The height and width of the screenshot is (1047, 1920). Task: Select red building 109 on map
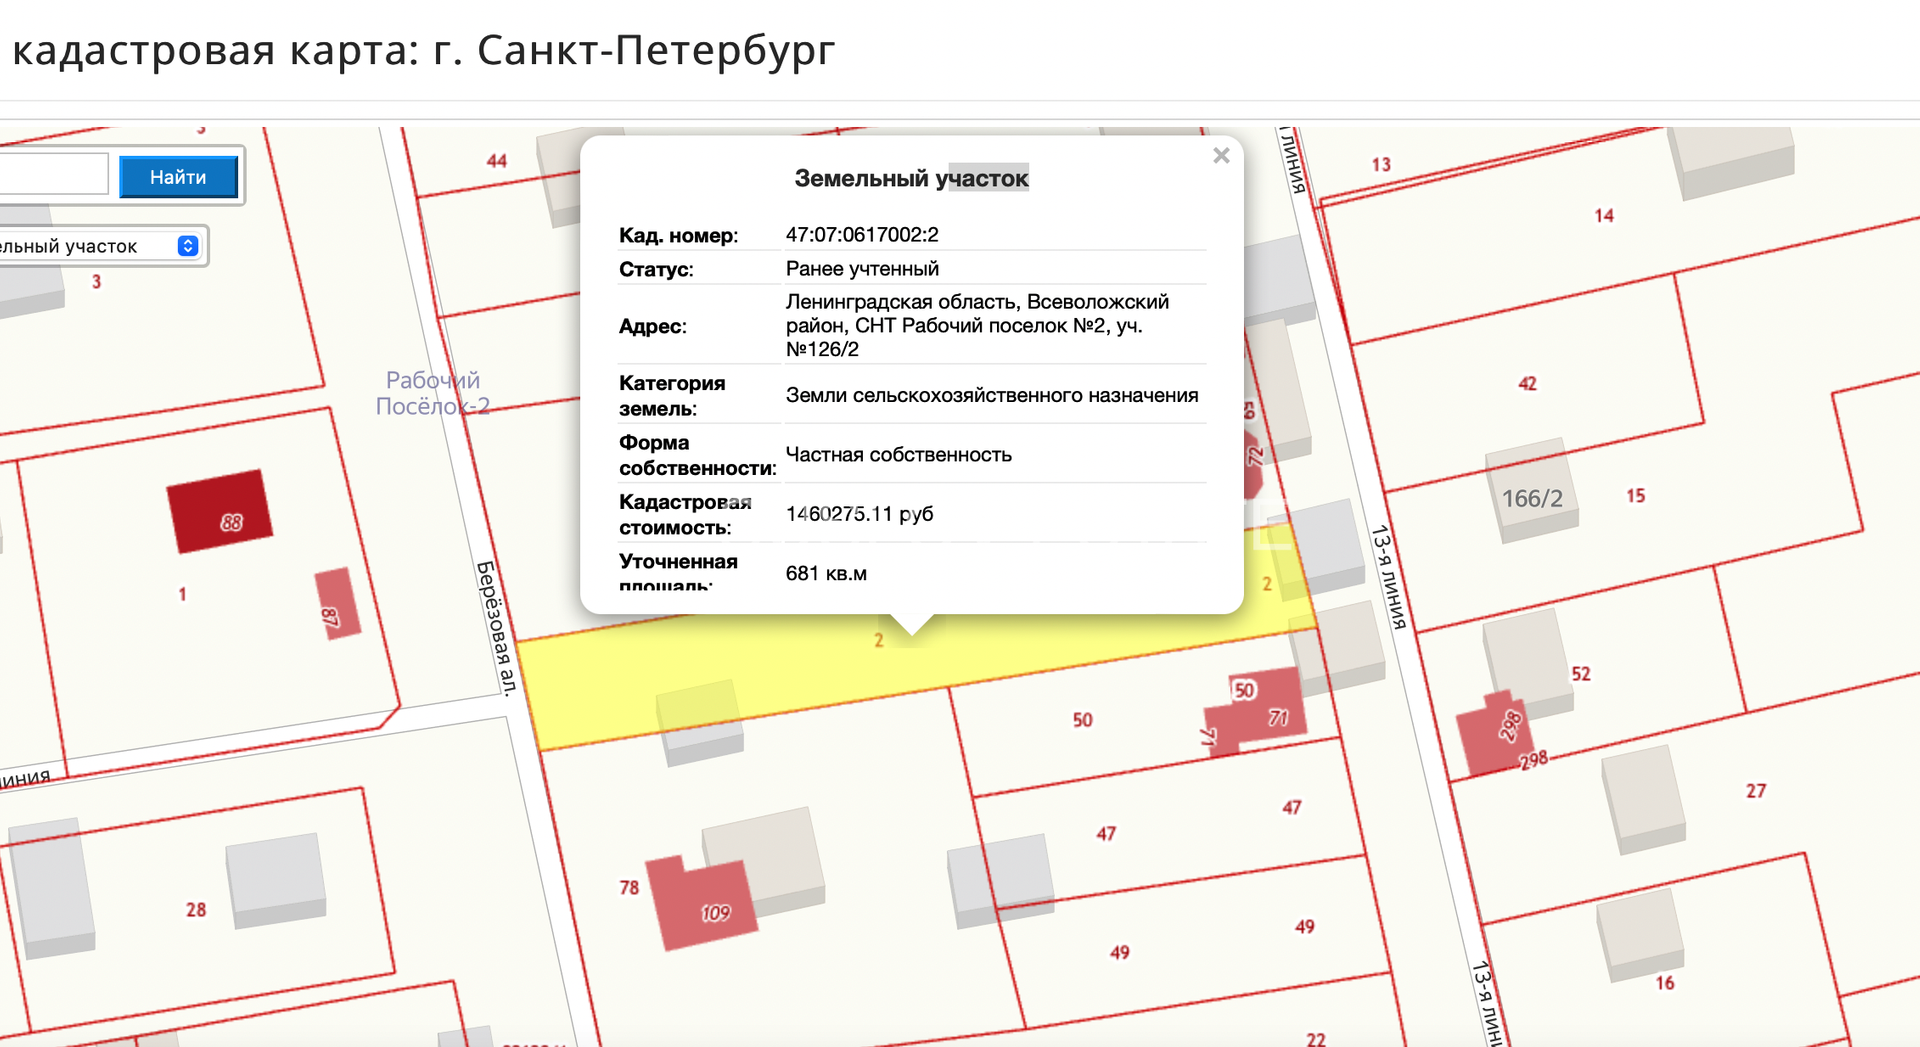(x=701, y=903)
